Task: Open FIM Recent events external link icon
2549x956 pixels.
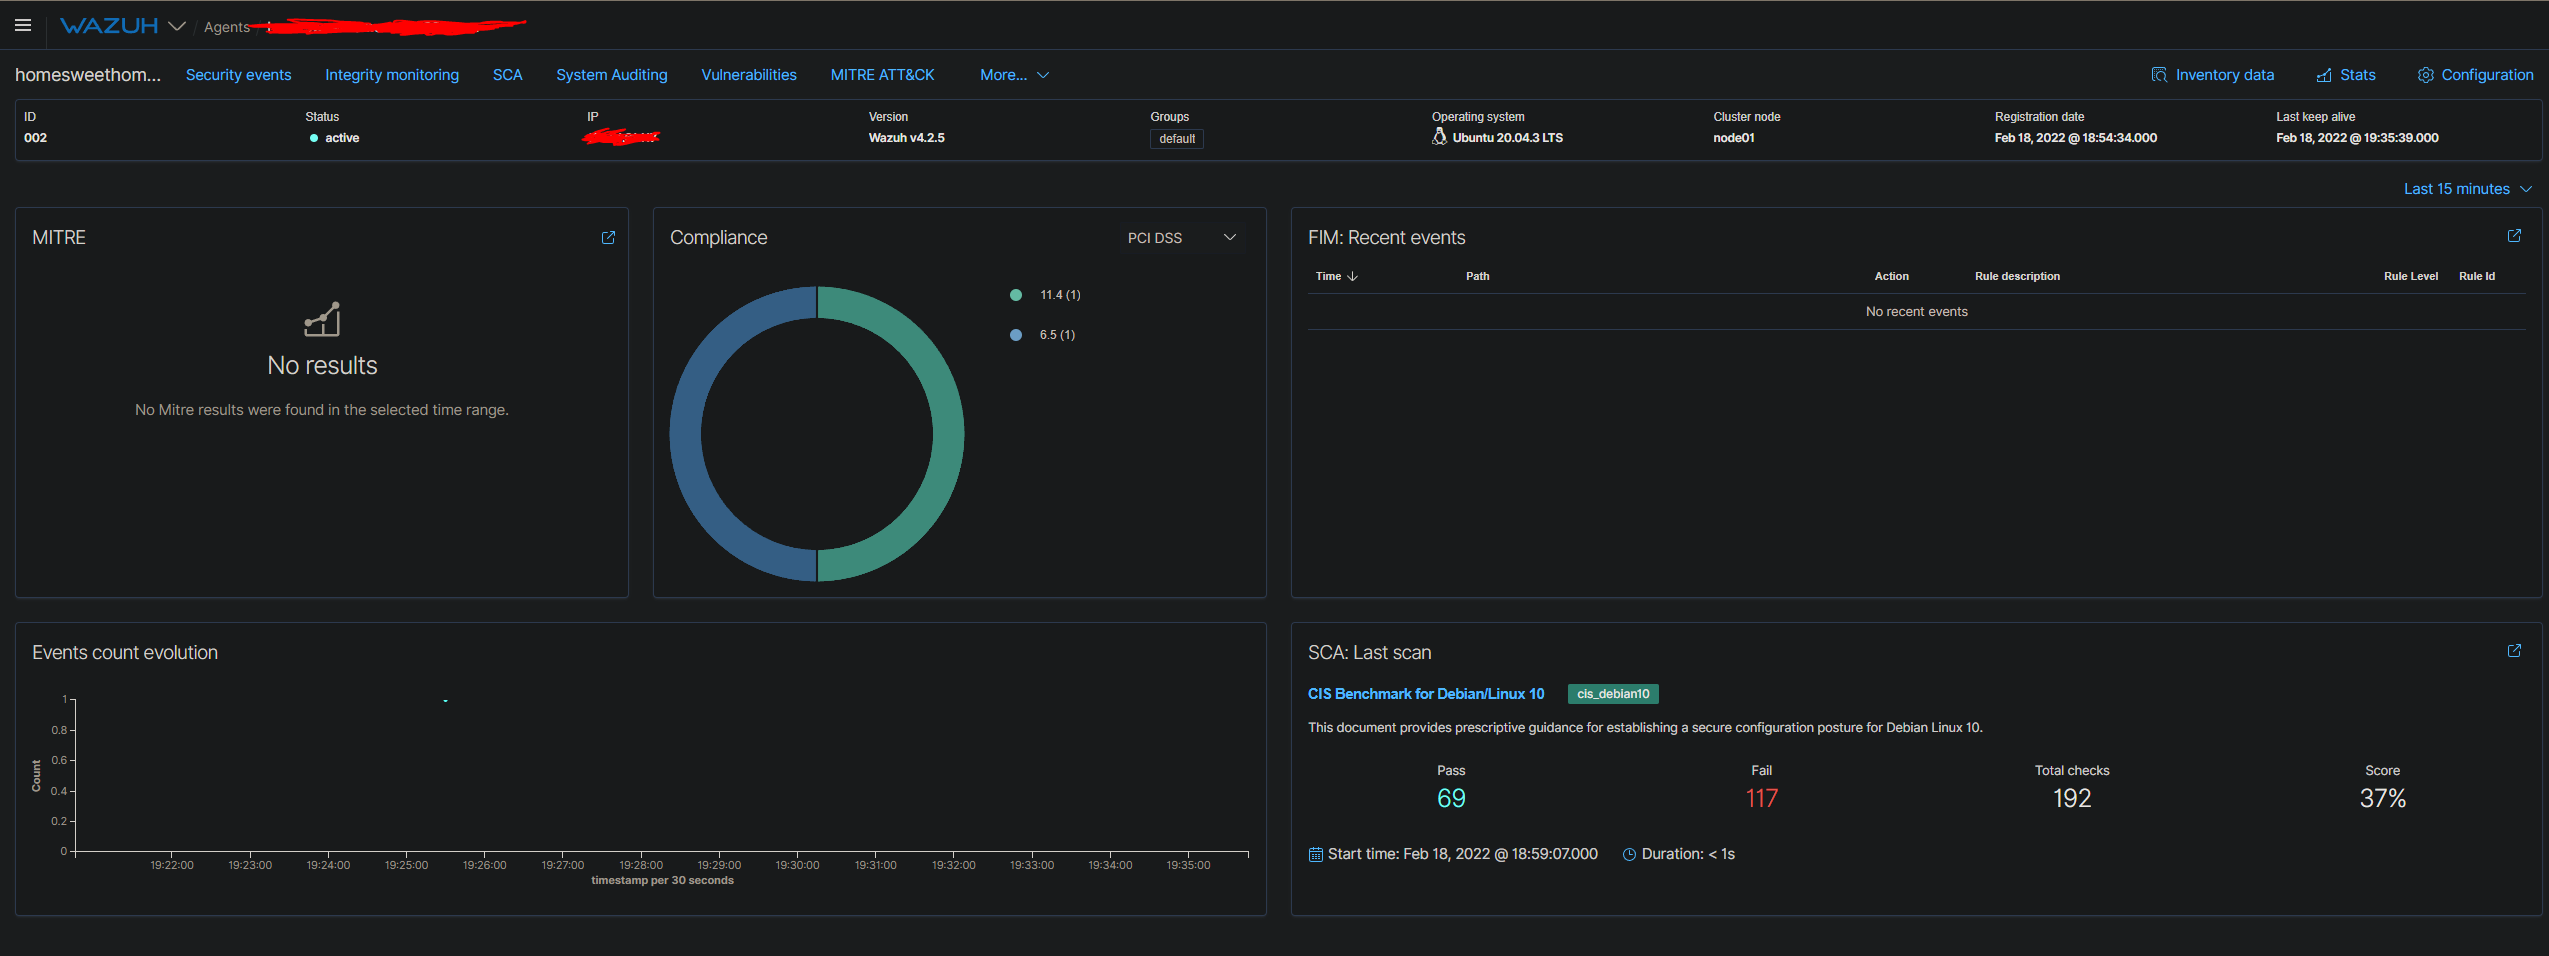Action: tap(2514, 236)
